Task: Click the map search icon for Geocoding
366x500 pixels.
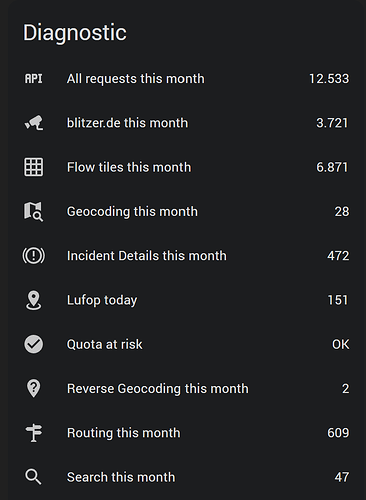Action: point(34,212)
